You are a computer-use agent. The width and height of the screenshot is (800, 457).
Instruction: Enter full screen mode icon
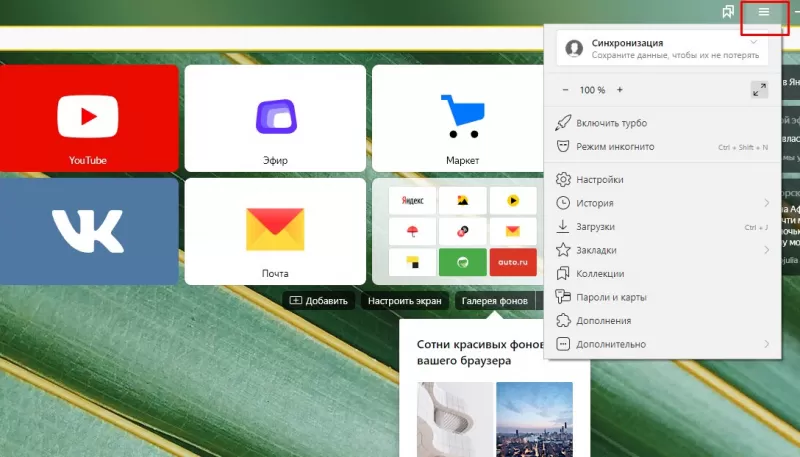tap(759, 90)
